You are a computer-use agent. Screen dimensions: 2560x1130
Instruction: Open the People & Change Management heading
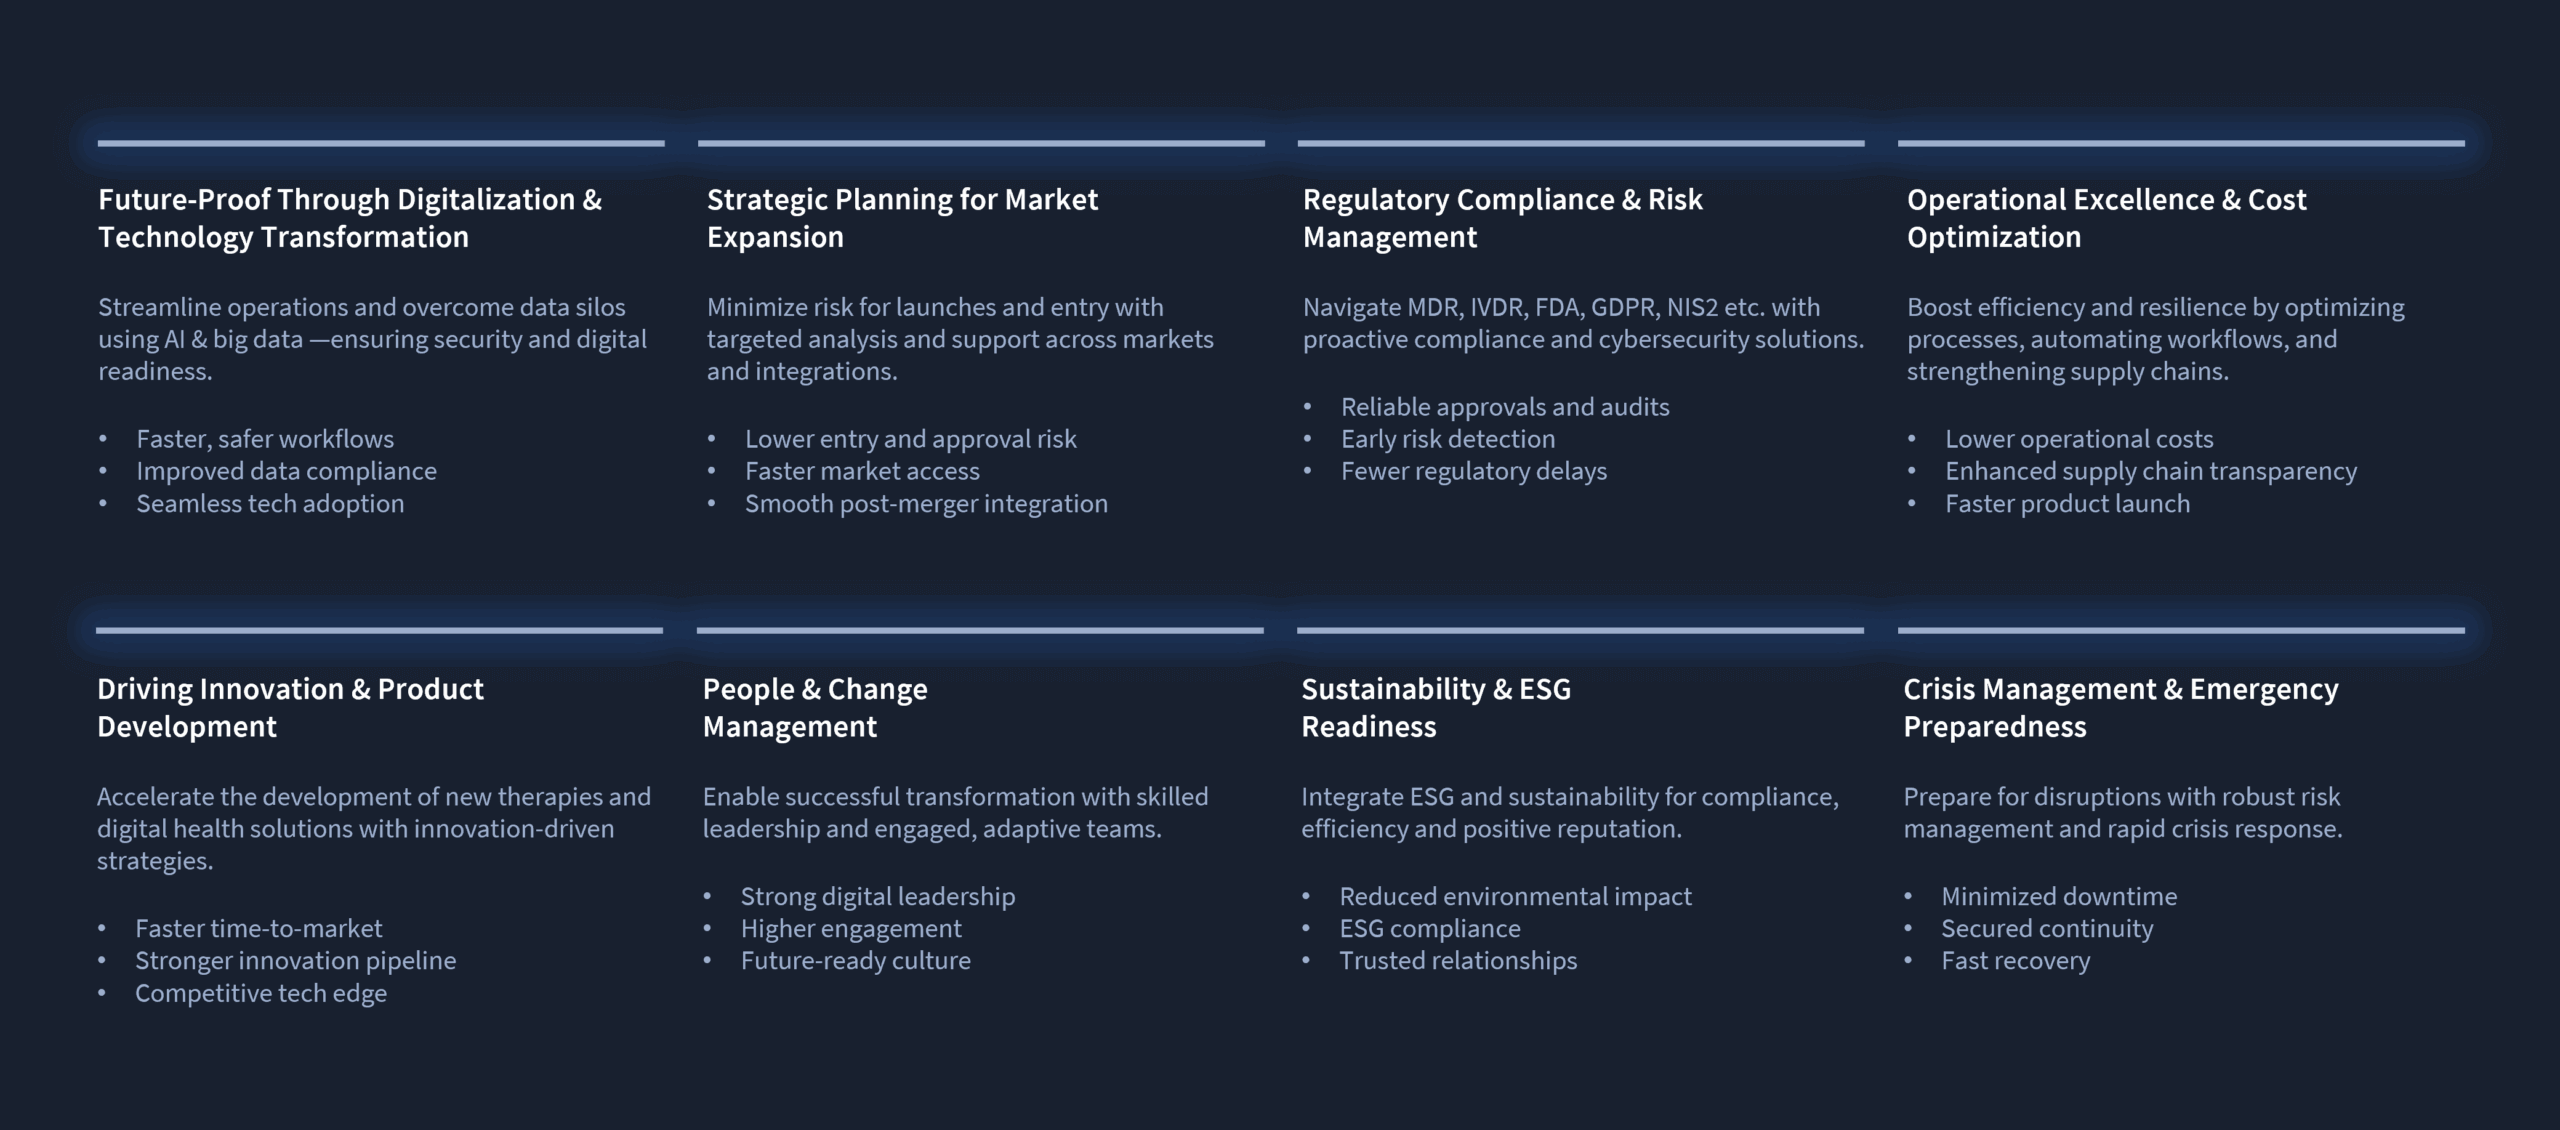click(815, 707)
